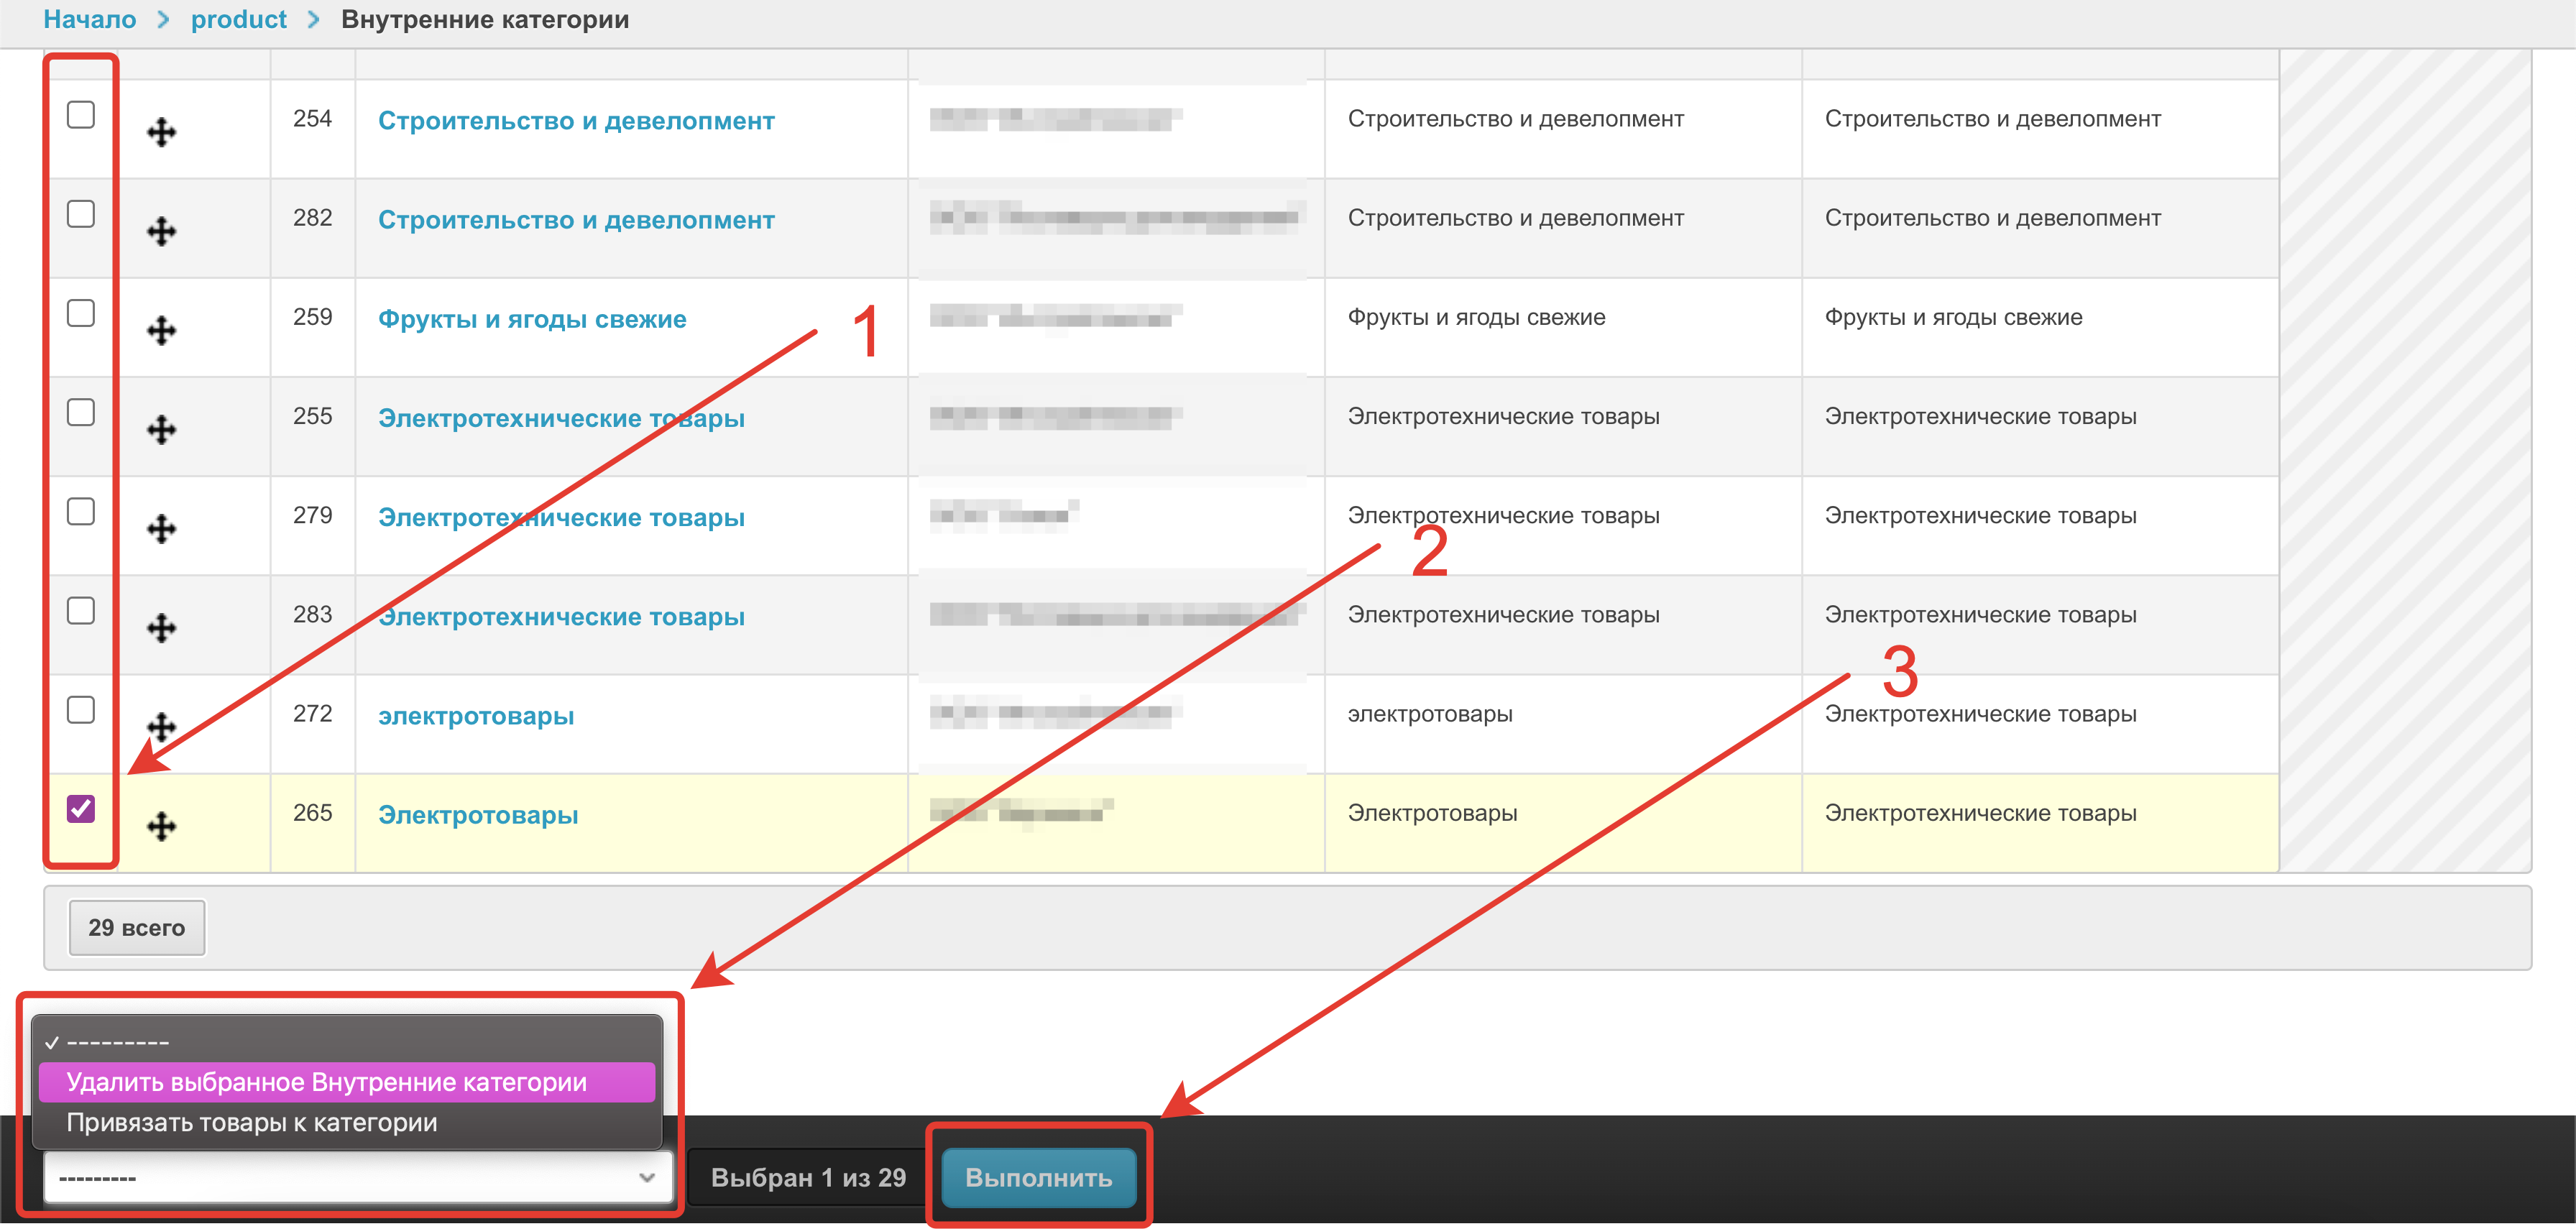Click the drag handle icon for row 254

coord(161,132)
